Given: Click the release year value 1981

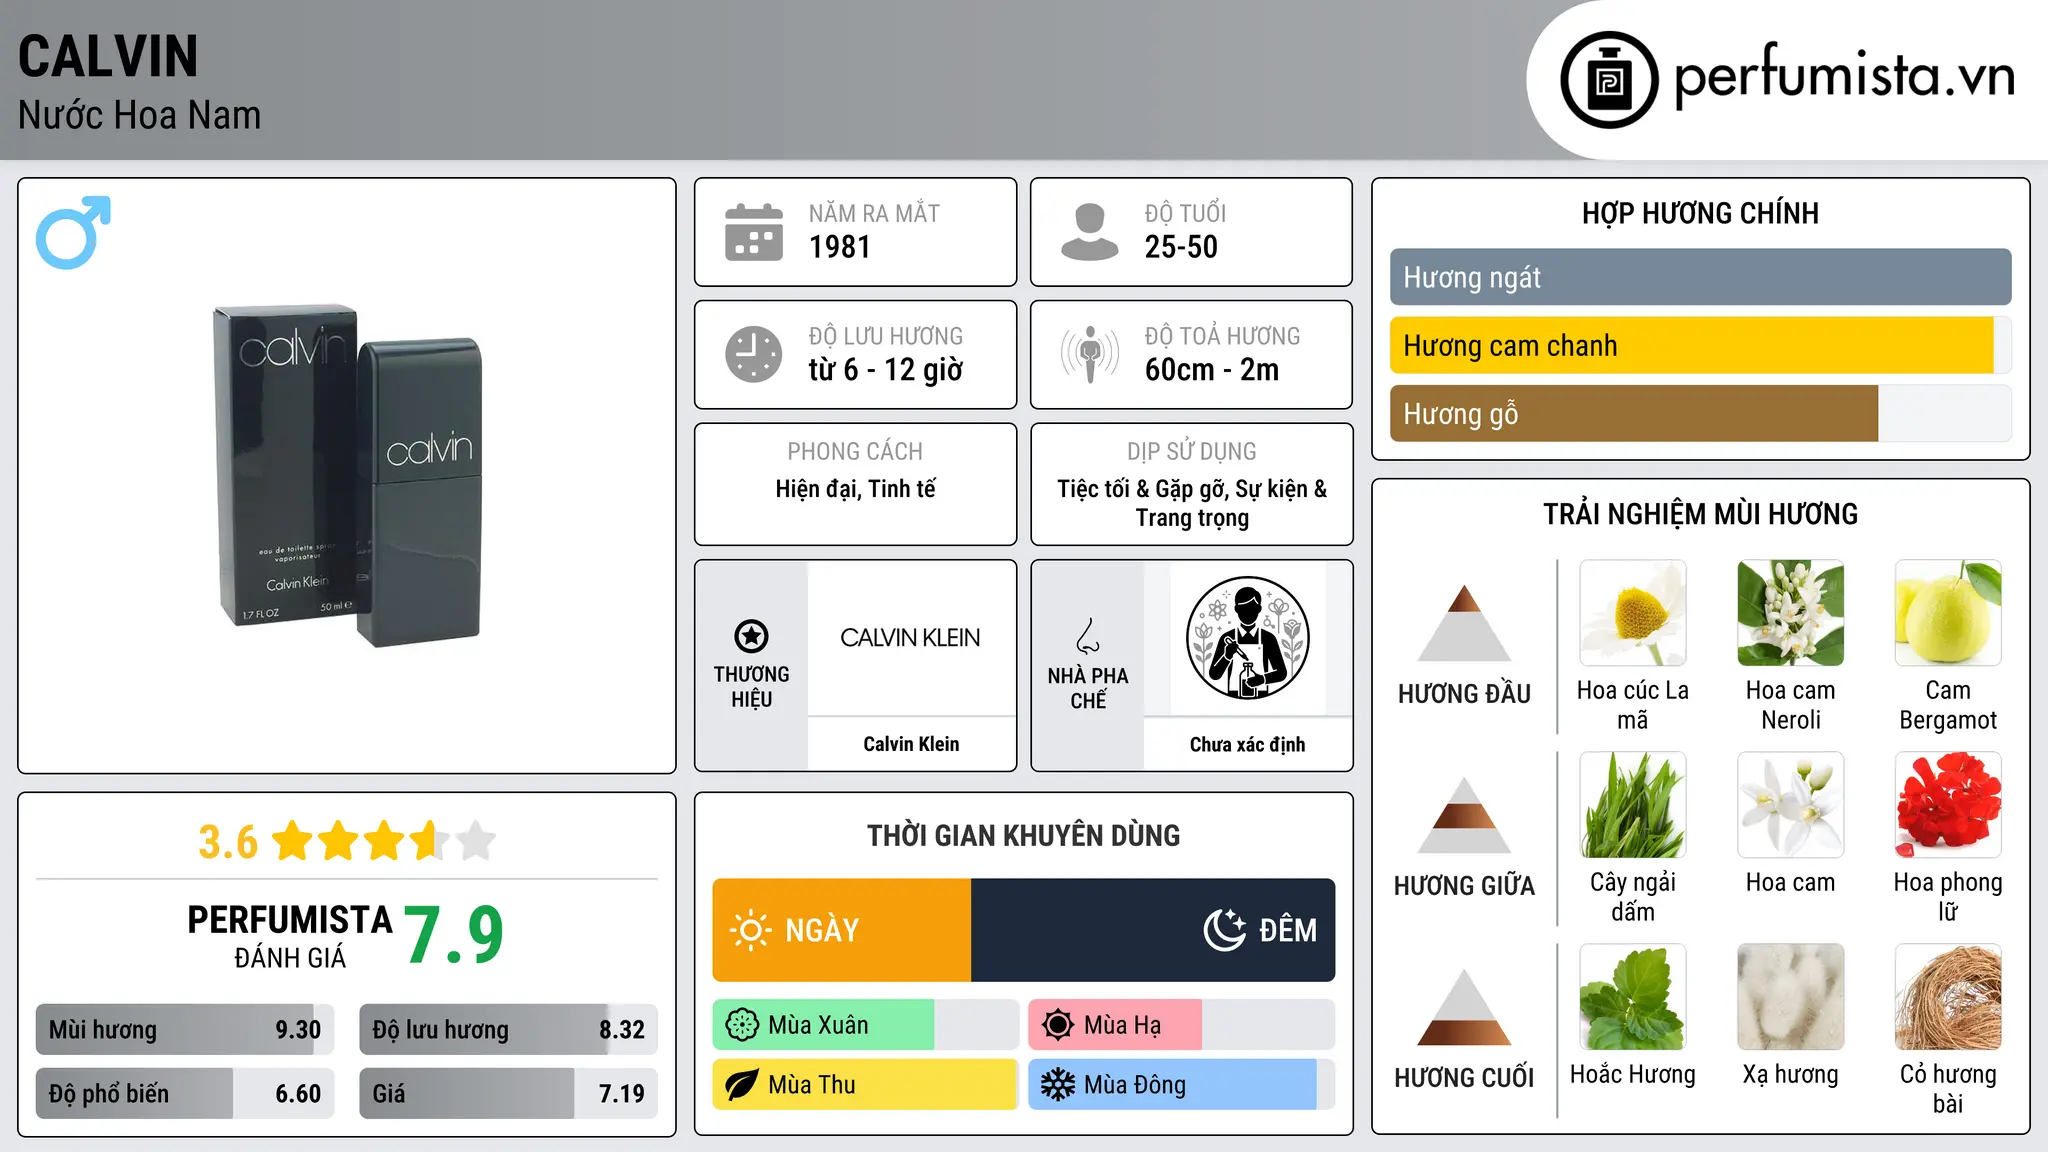Looking at the screenshot, I should (x=840, y=247).
